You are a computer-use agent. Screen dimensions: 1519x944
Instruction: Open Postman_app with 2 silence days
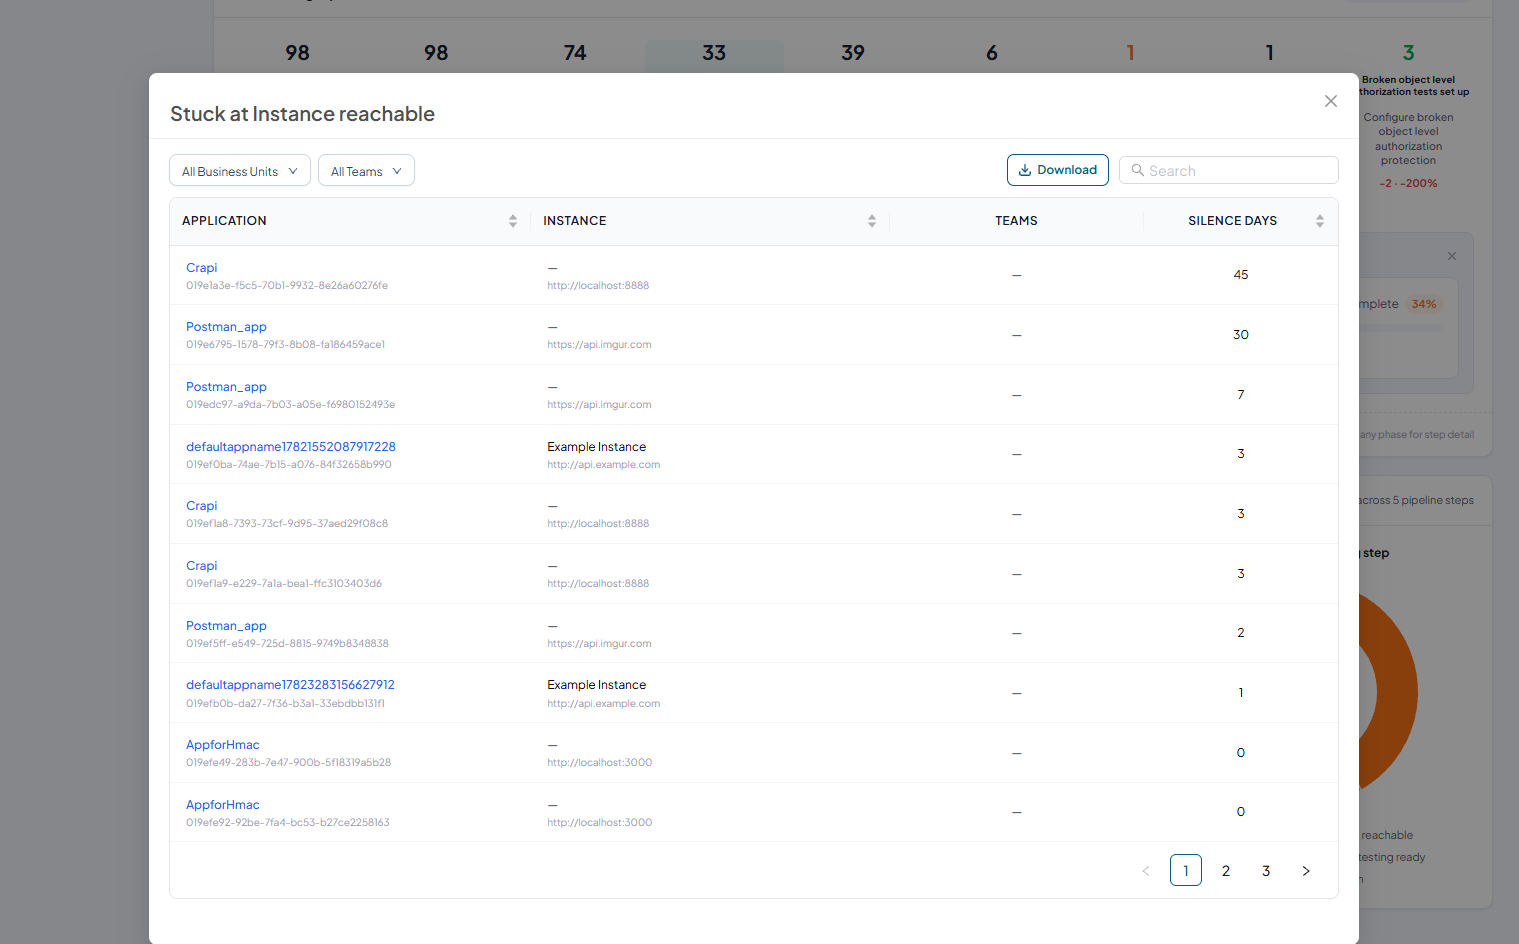[226, 626]
